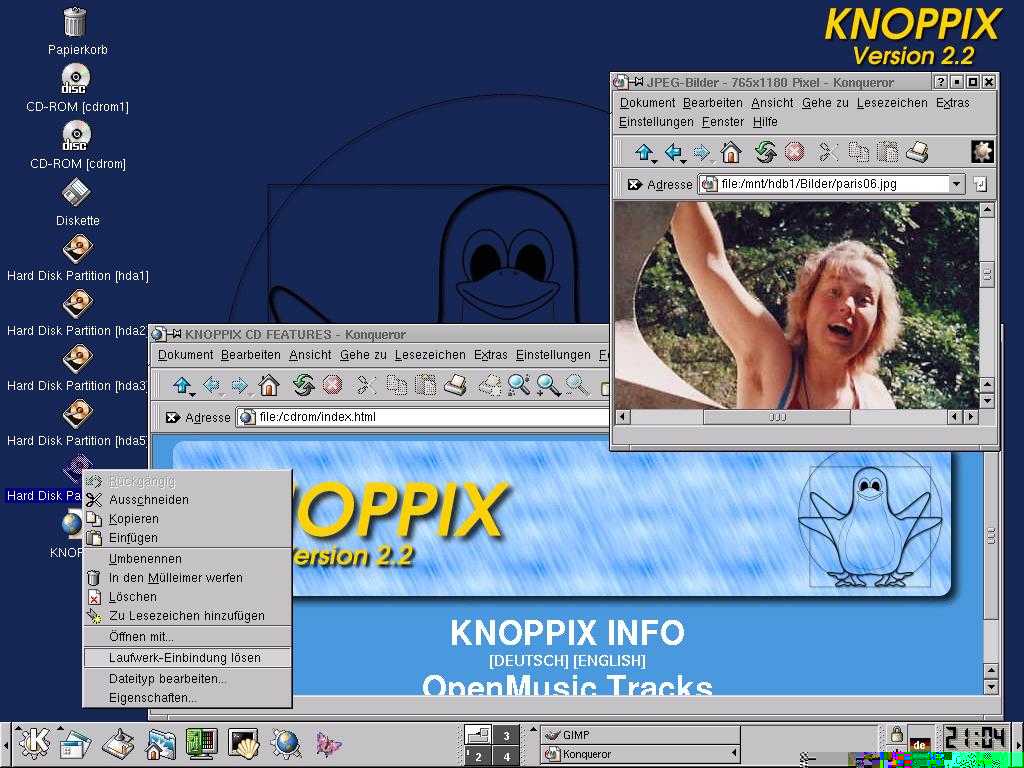The height and width of the screenshot is (768, 1024).
Task: Click the Home icon in JPEG-Bilder window toolbar
Action: (x=731, y=152)
